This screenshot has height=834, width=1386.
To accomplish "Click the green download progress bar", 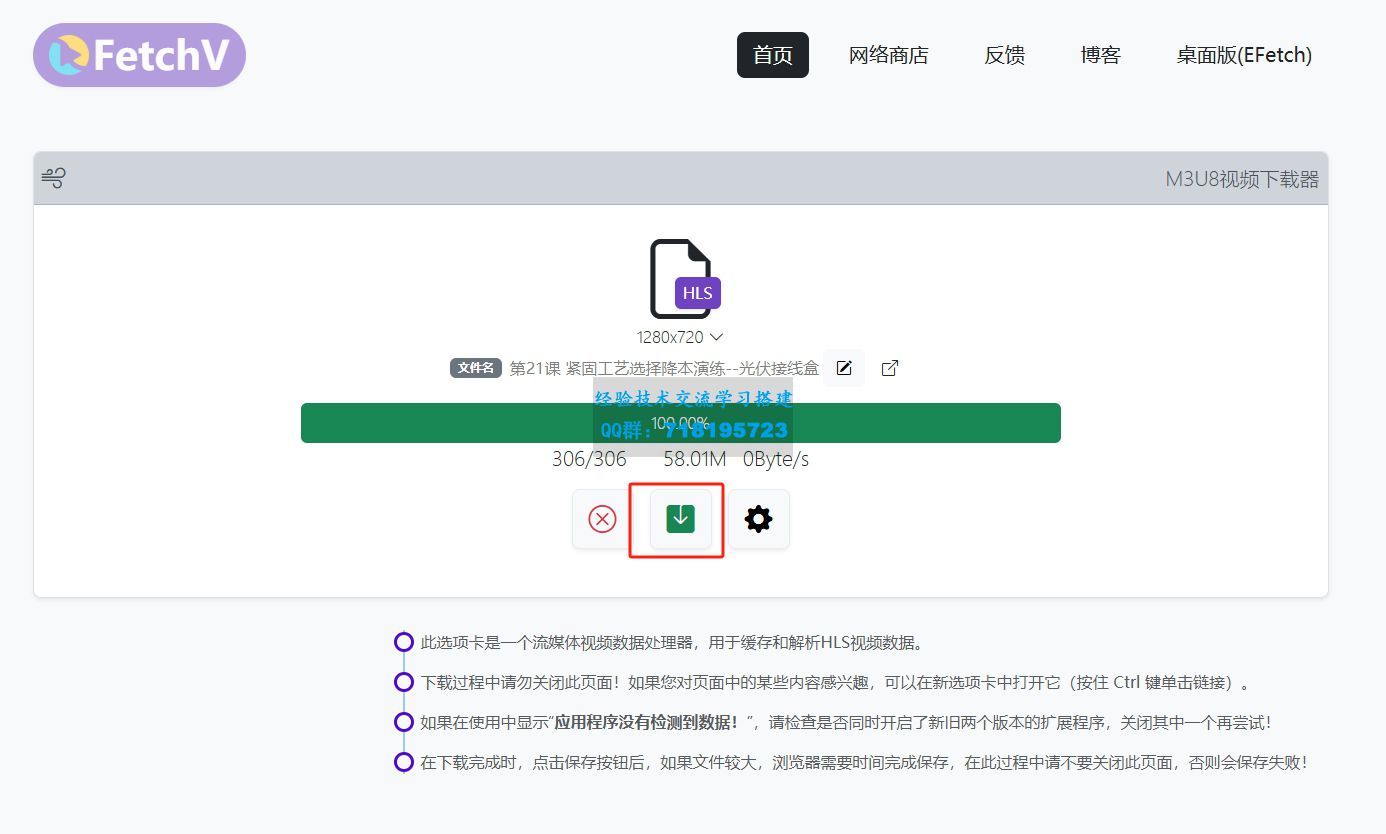I will (680, 423).
